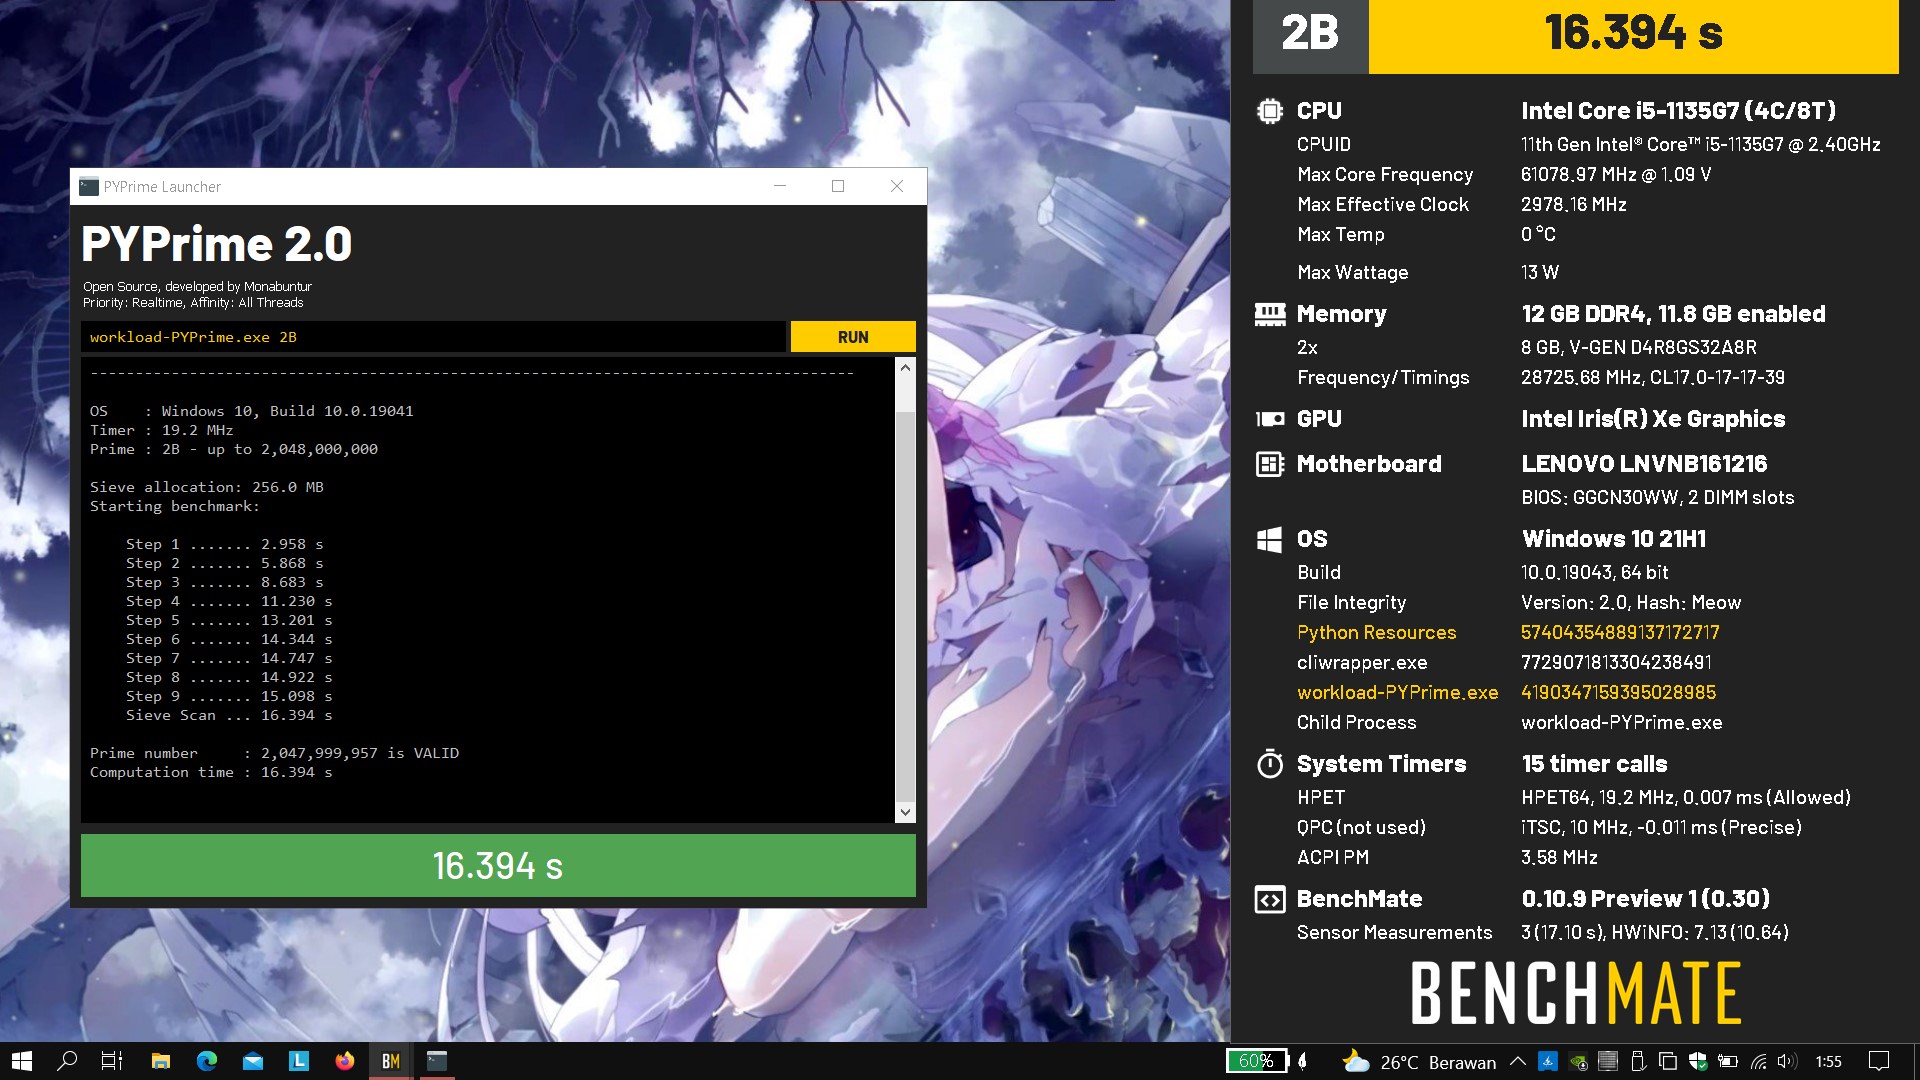Click the 'Prime number : 2,047,999,957 is VALID' line
The width and height of the screenshot is (1920, 1080).
[274, 753]
